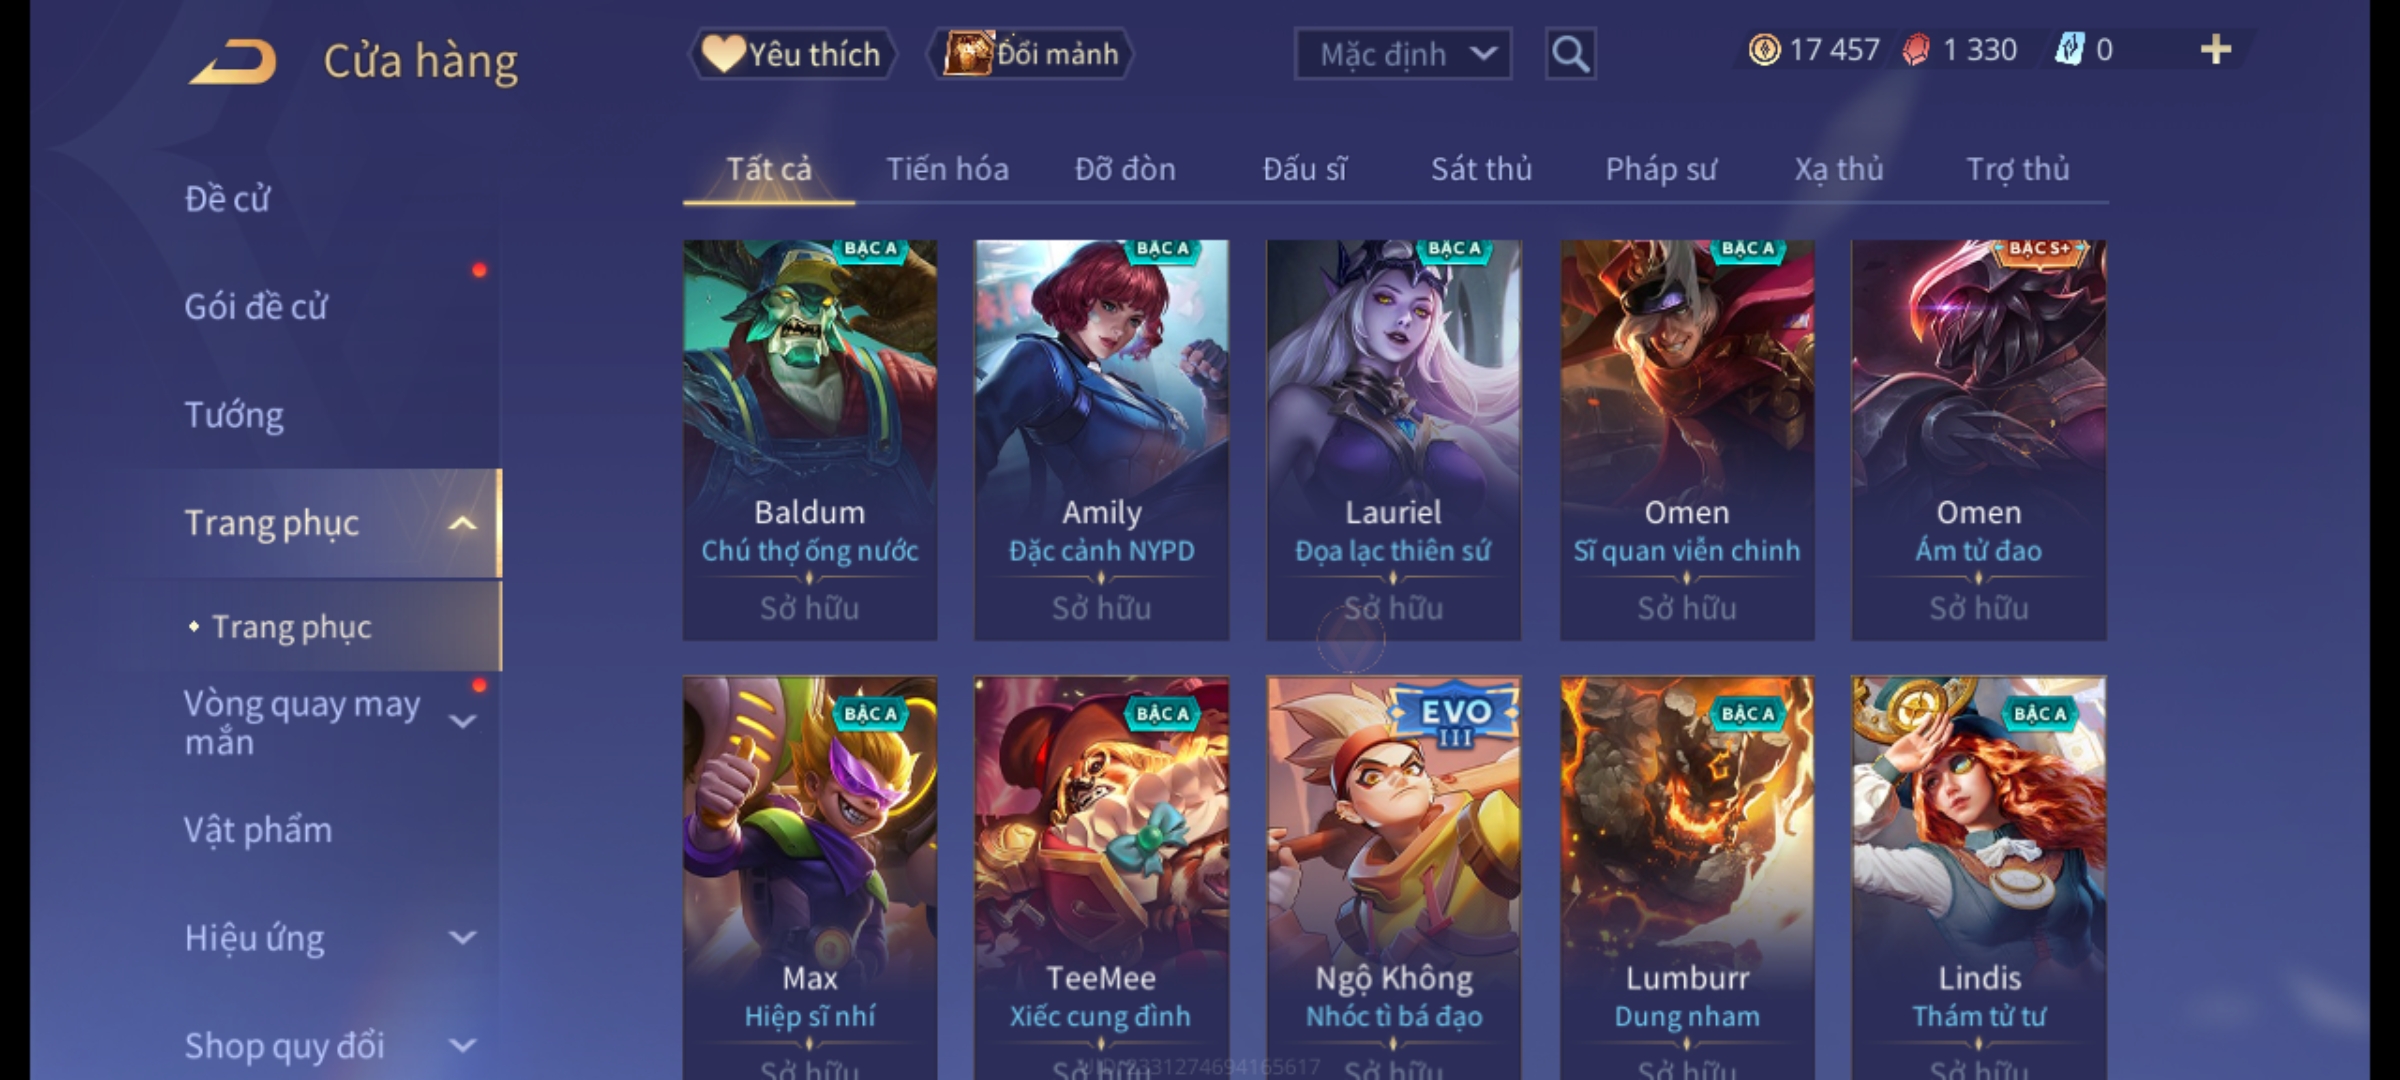Collapse the Trang phục sidebar section
The image size is (2400, 1080).
coord(462,523)
